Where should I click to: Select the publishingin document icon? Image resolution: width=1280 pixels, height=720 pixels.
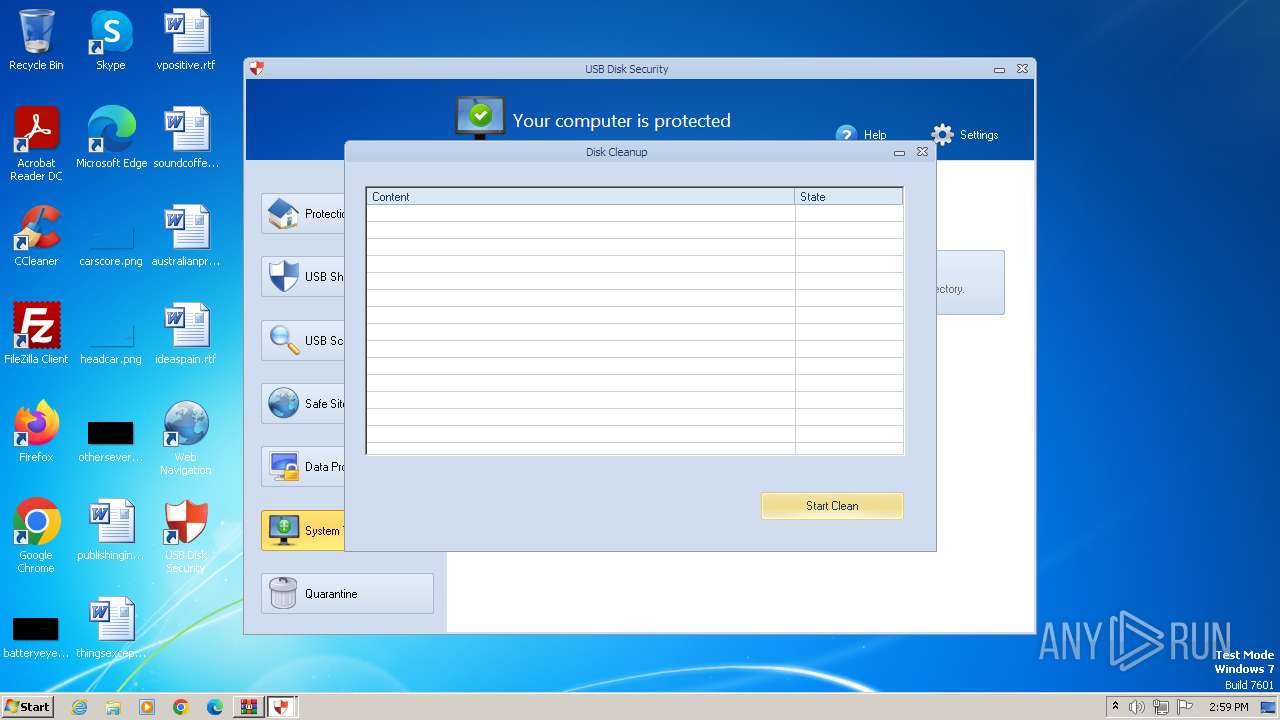point(110,530)
